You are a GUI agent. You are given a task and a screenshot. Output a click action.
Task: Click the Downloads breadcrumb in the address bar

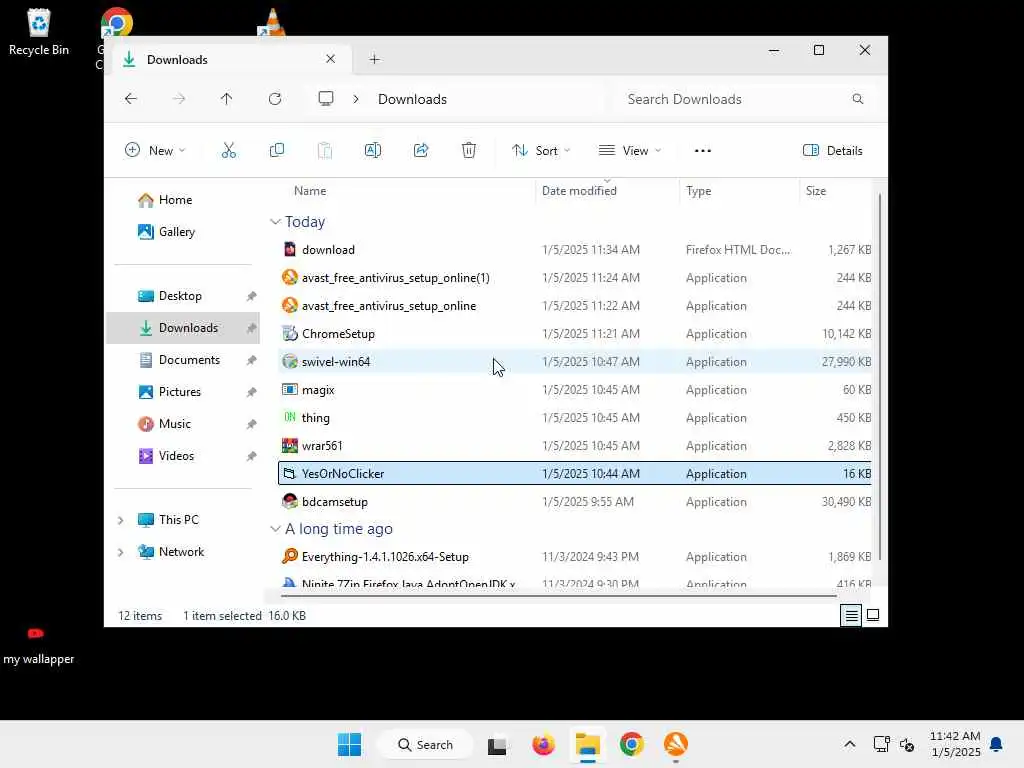point(412,99)
